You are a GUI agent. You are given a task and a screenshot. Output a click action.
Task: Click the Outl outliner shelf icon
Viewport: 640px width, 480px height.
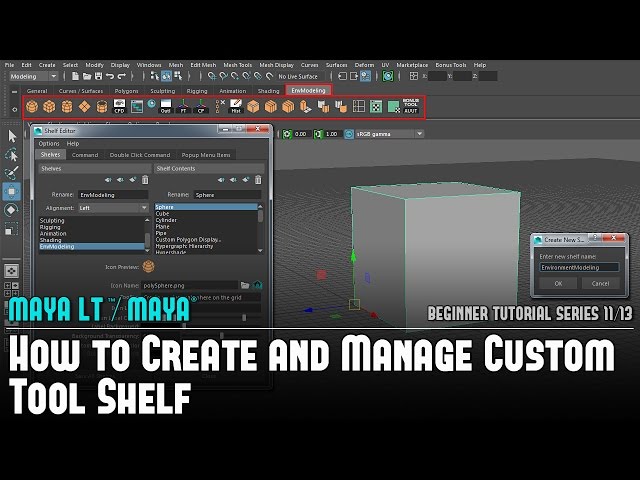coord(165,107)
